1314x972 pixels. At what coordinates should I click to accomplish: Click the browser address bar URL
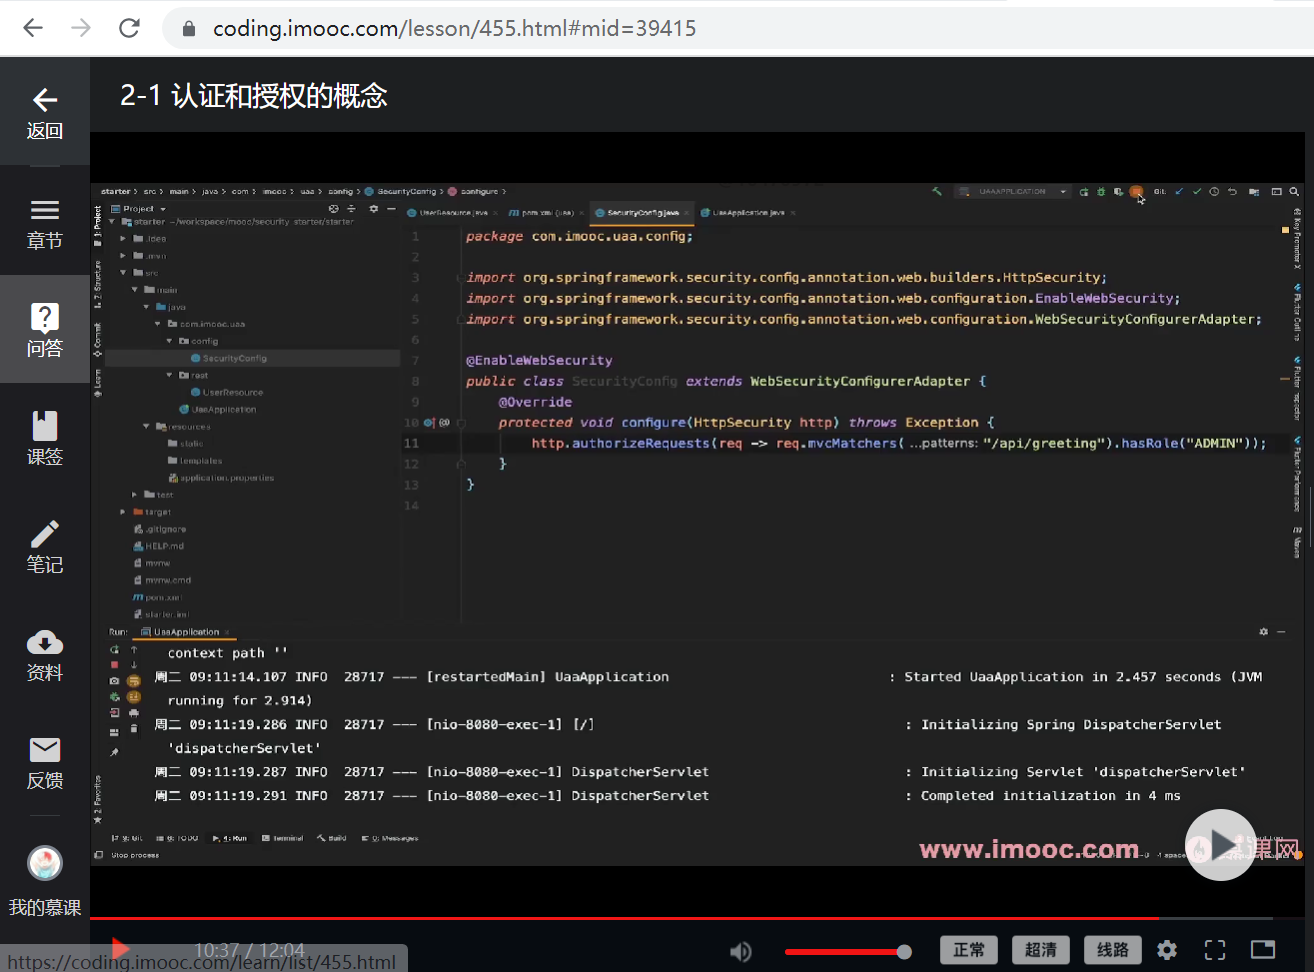[454, 28]
